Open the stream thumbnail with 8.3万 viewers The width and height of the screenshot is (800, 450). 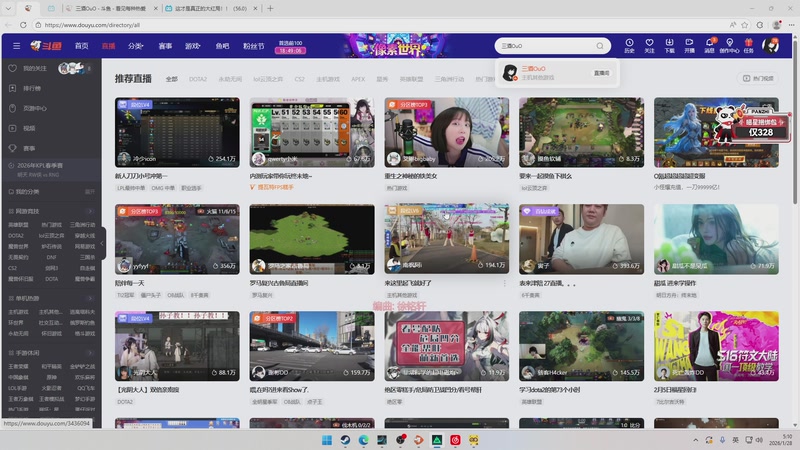(x=581, y=132)
